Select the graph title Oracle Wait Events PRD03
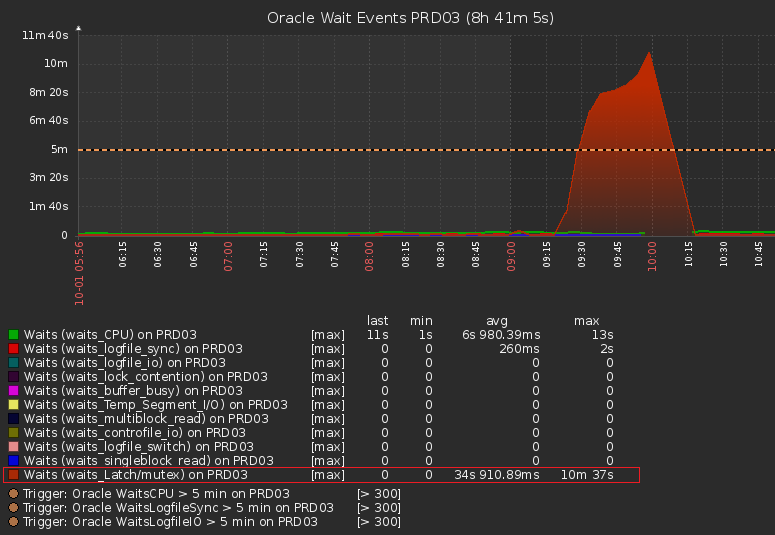775x535 pixels. pyautogui.click(x=411, y=18)
